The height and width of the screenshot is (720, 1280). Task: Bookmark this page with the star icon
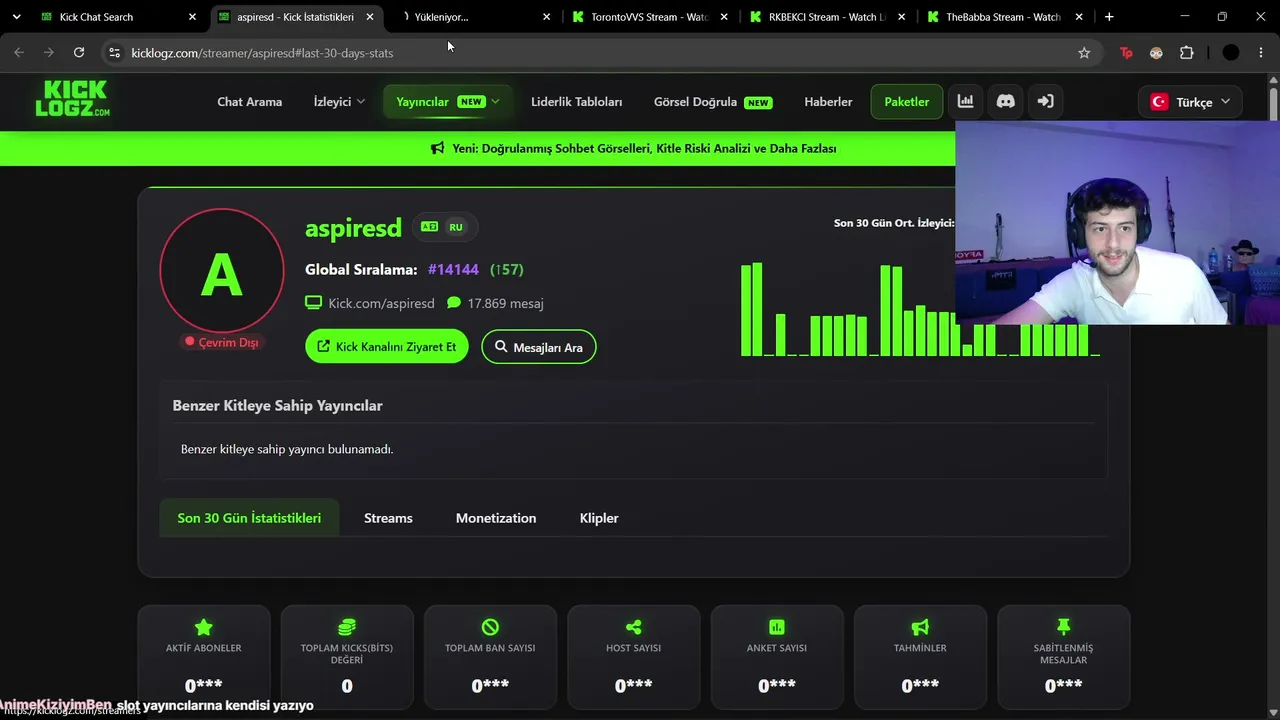1084,53
